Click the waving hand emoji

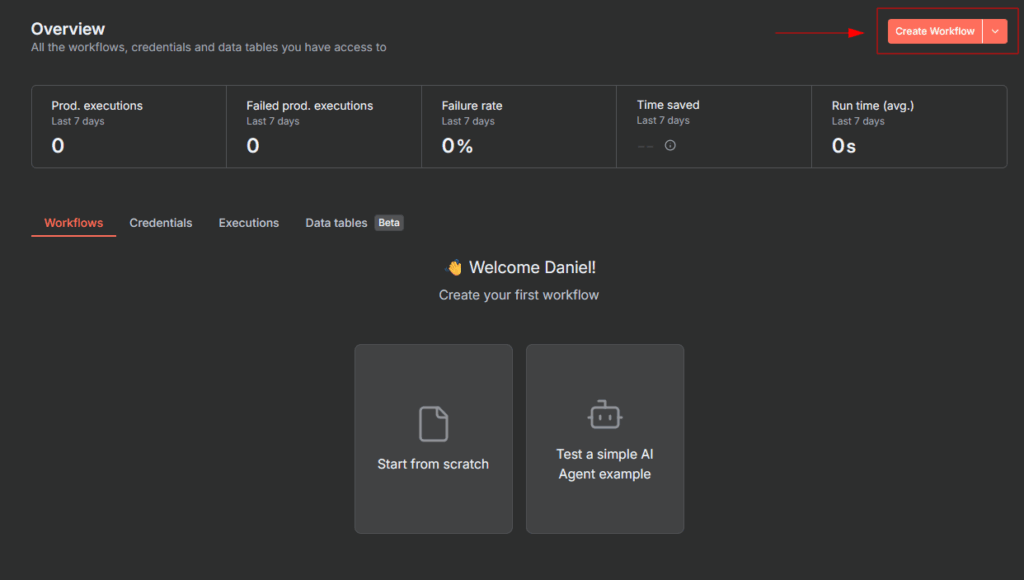pos(454,268)
